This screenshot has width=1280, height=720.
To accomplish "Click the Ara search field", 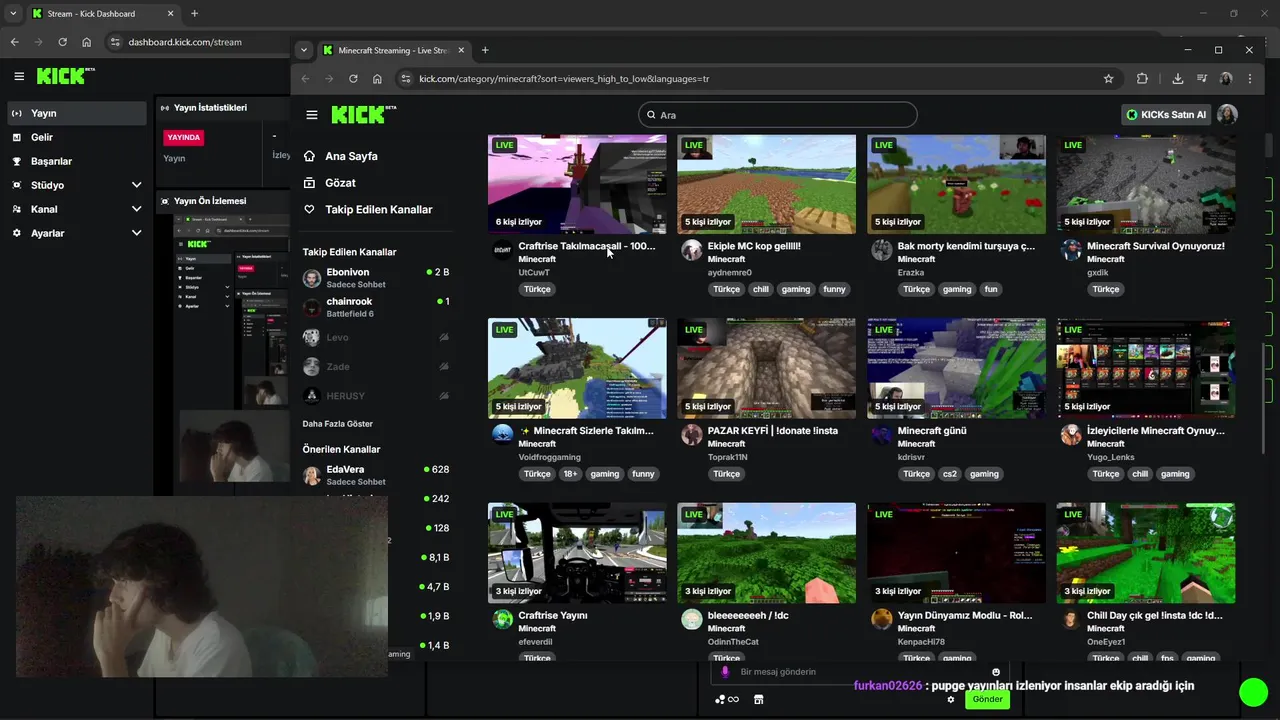I will [777, 115].
